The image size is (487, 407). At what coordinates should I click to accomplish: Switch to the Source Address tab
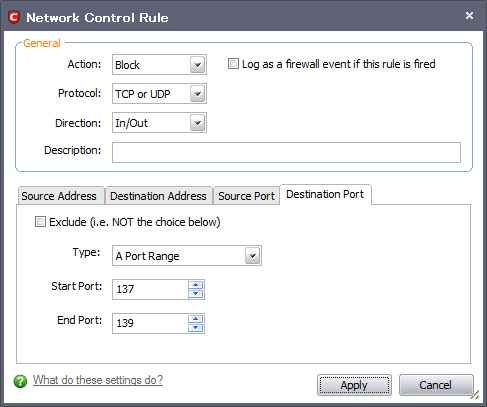pos(61,196)
